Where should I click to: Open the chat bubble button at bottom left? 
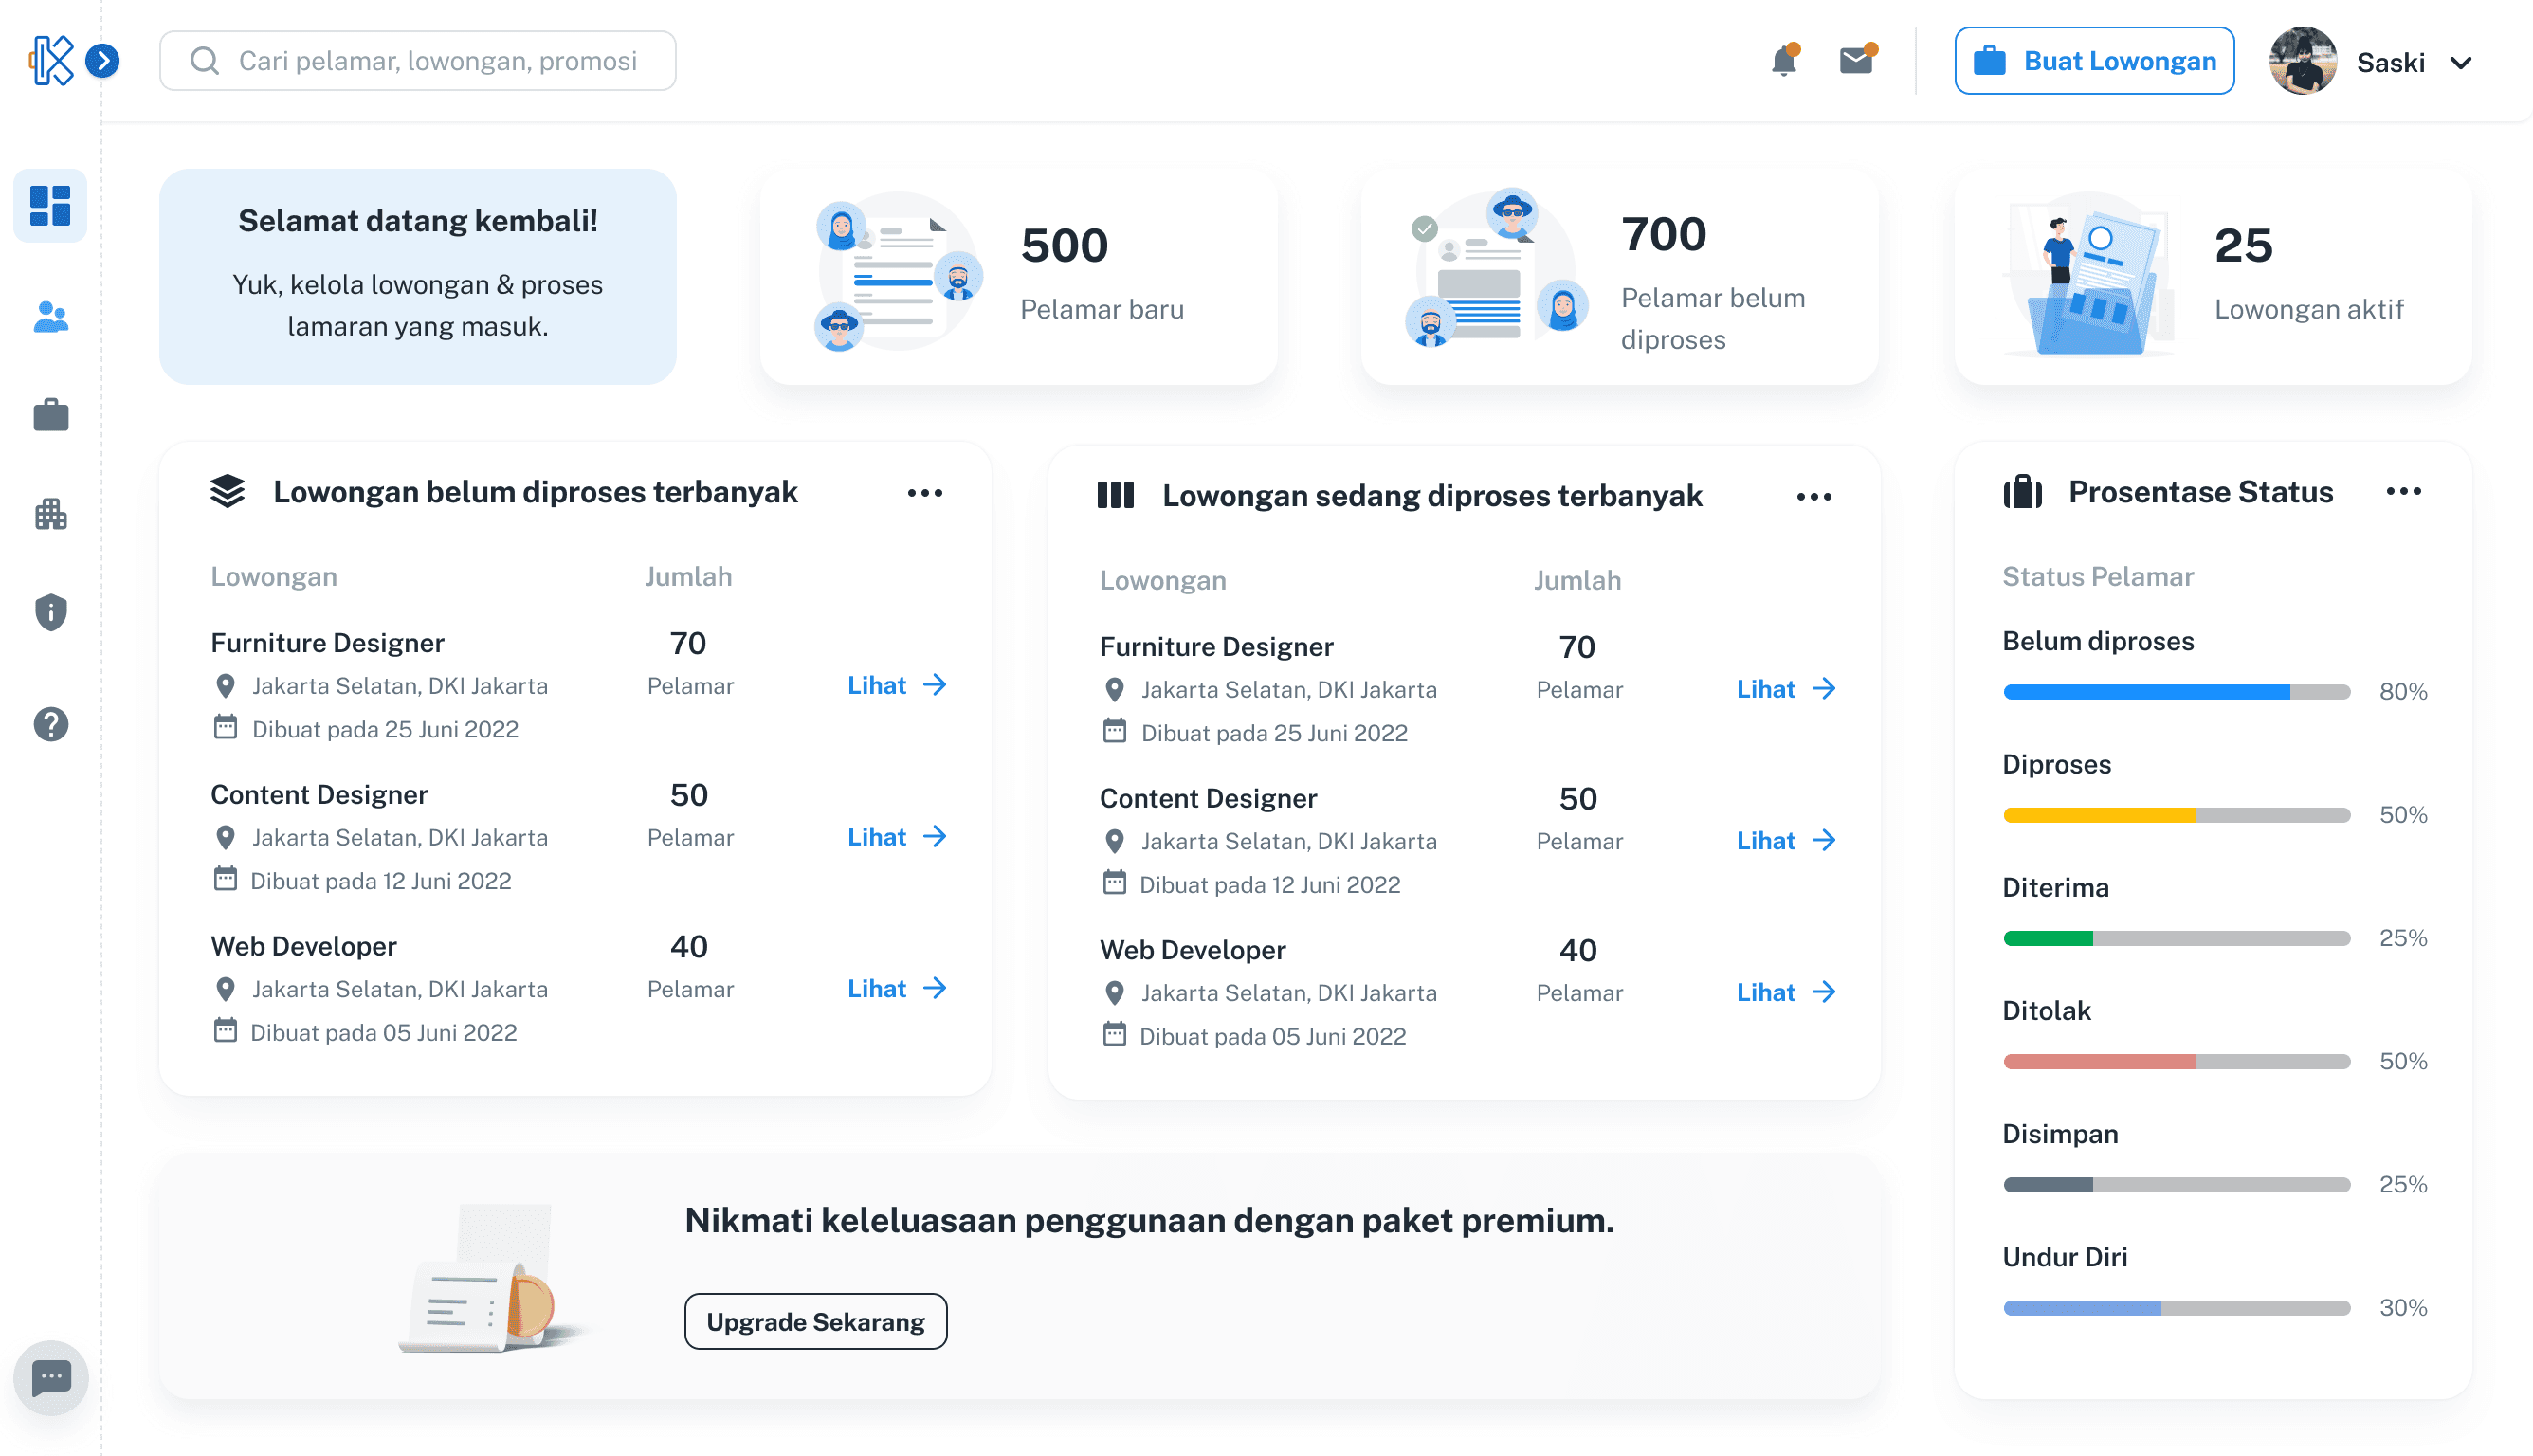coord(50,1378)
